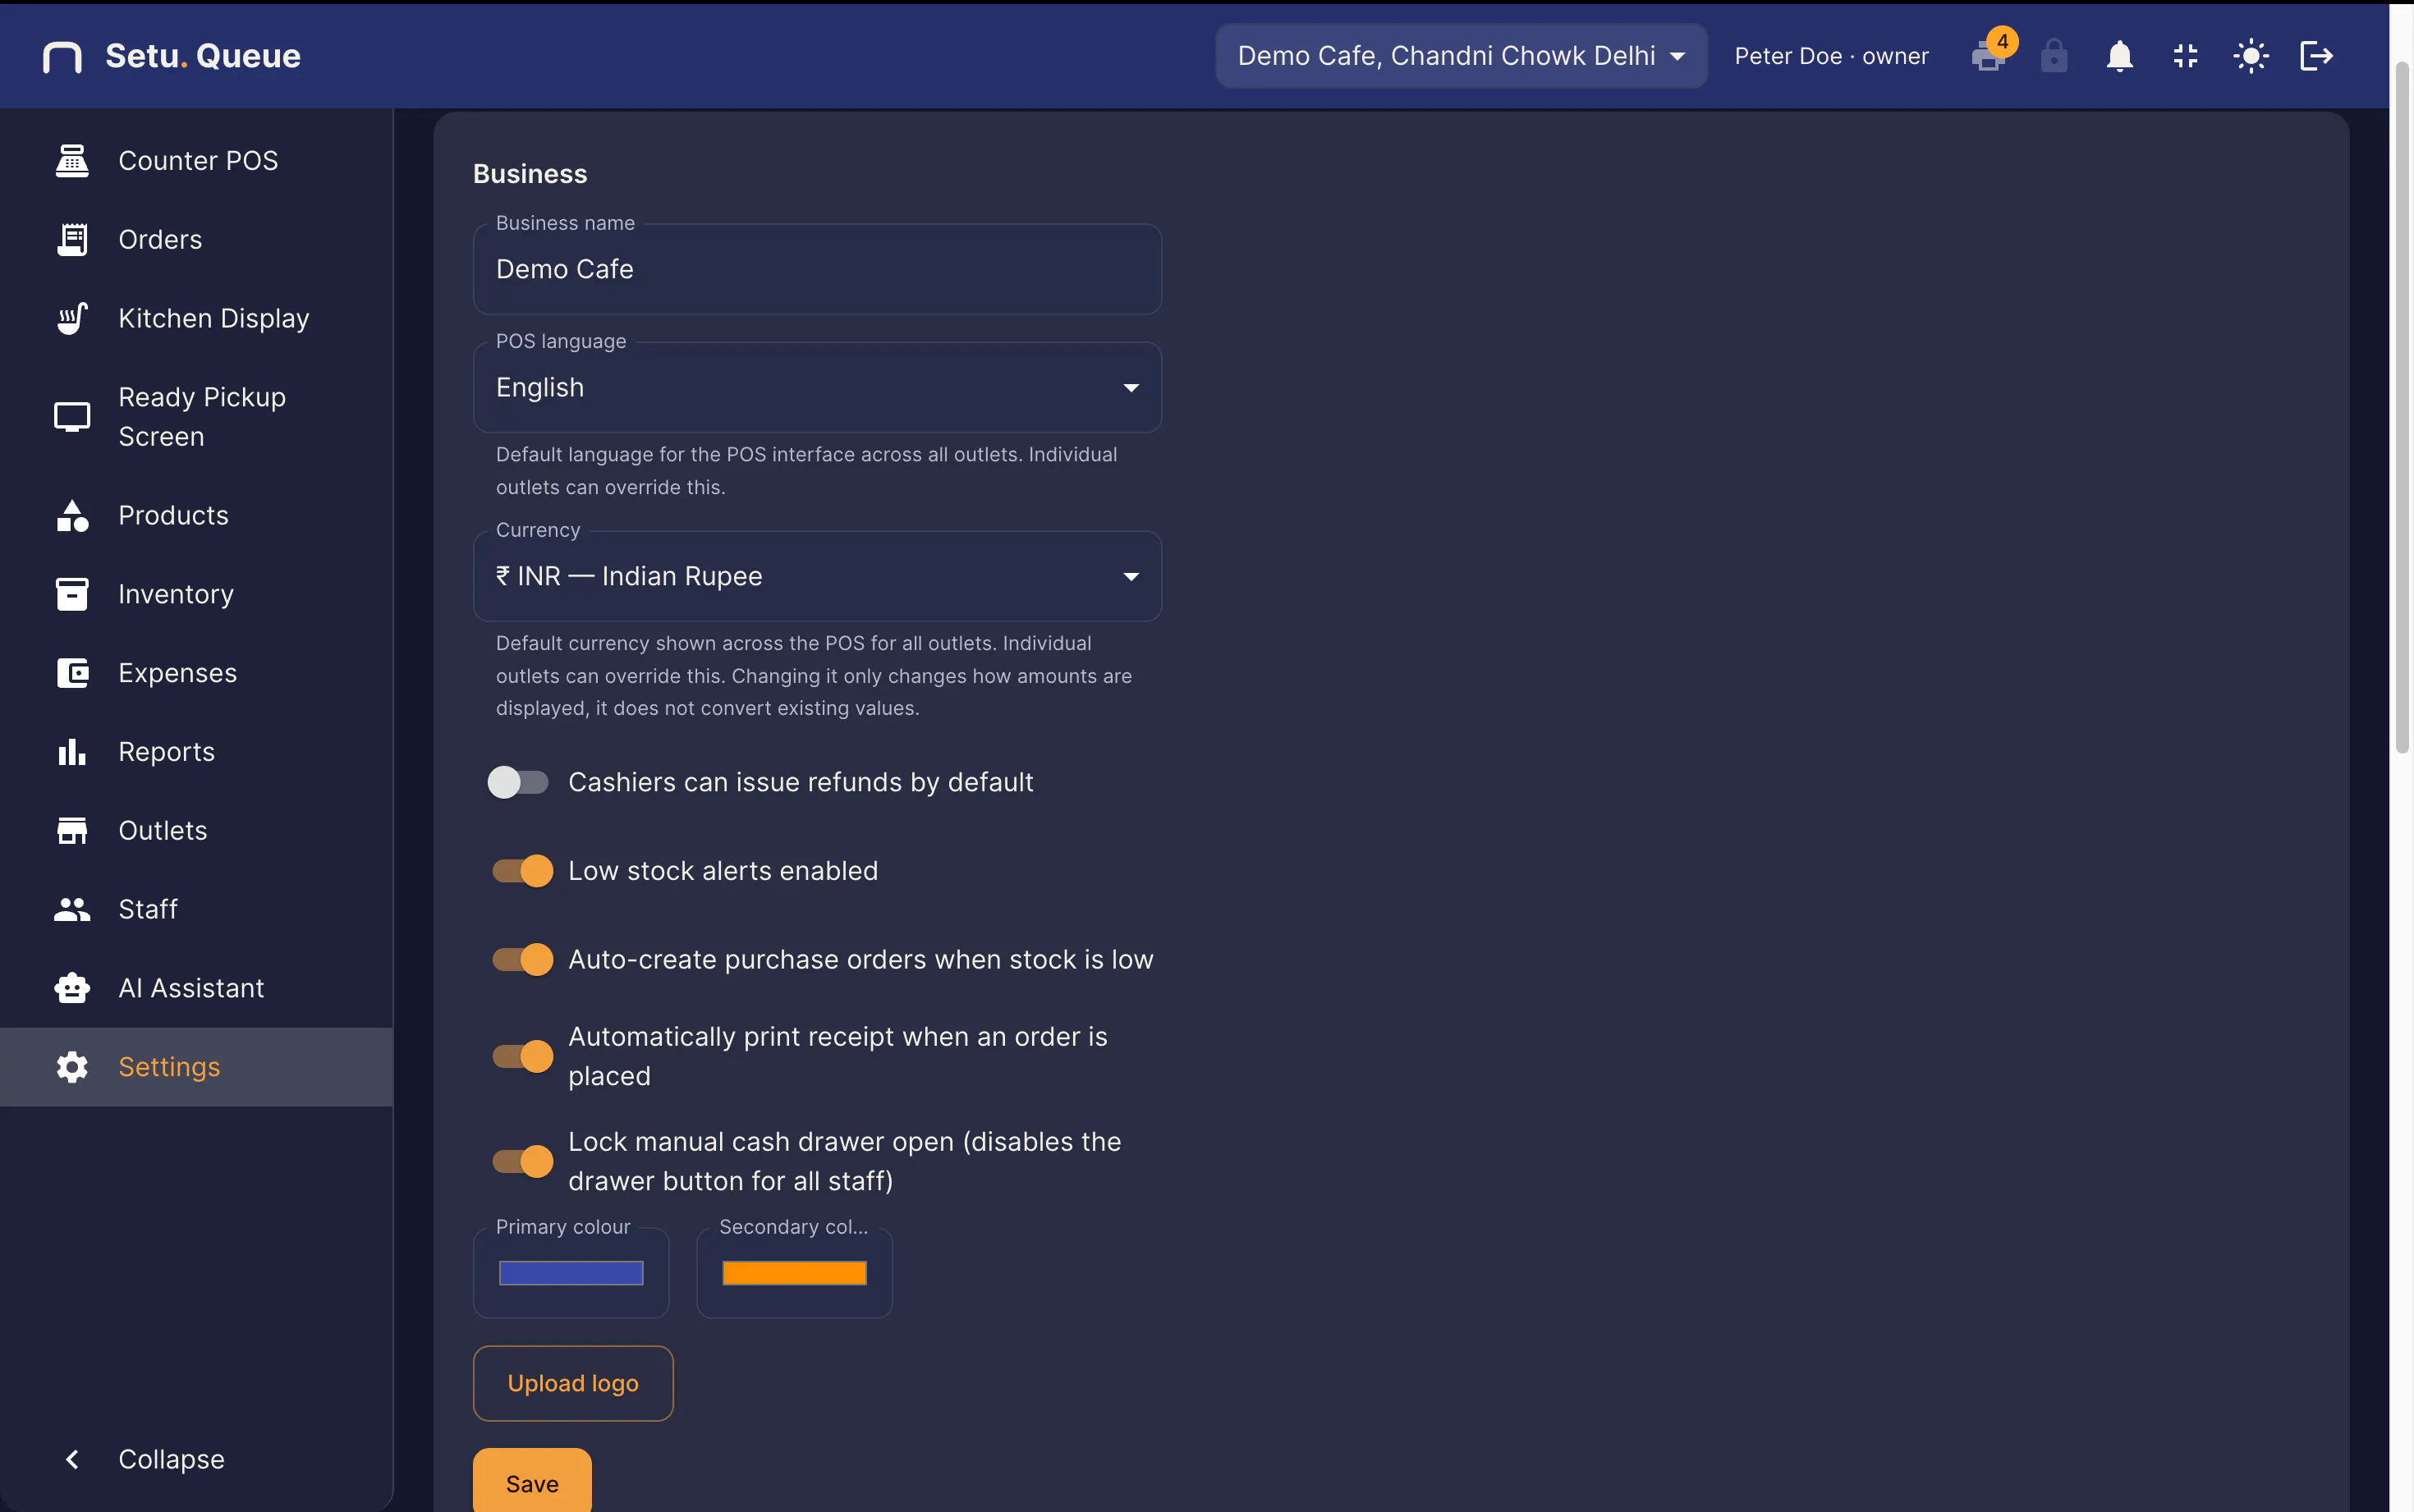The height and width of the screenshot is (1512, 2414).
Task: Click the Setu Queue logo icon
Action: (62, 56)
